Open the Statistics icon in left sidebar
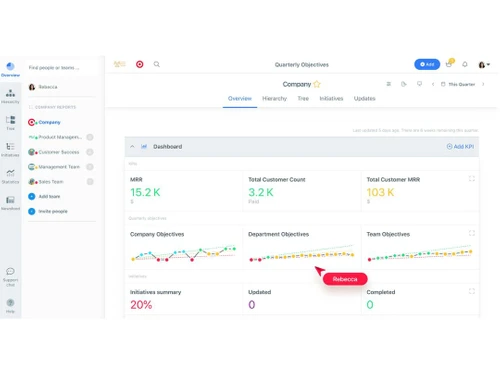 pyautogui.click(x=10, y=176)
